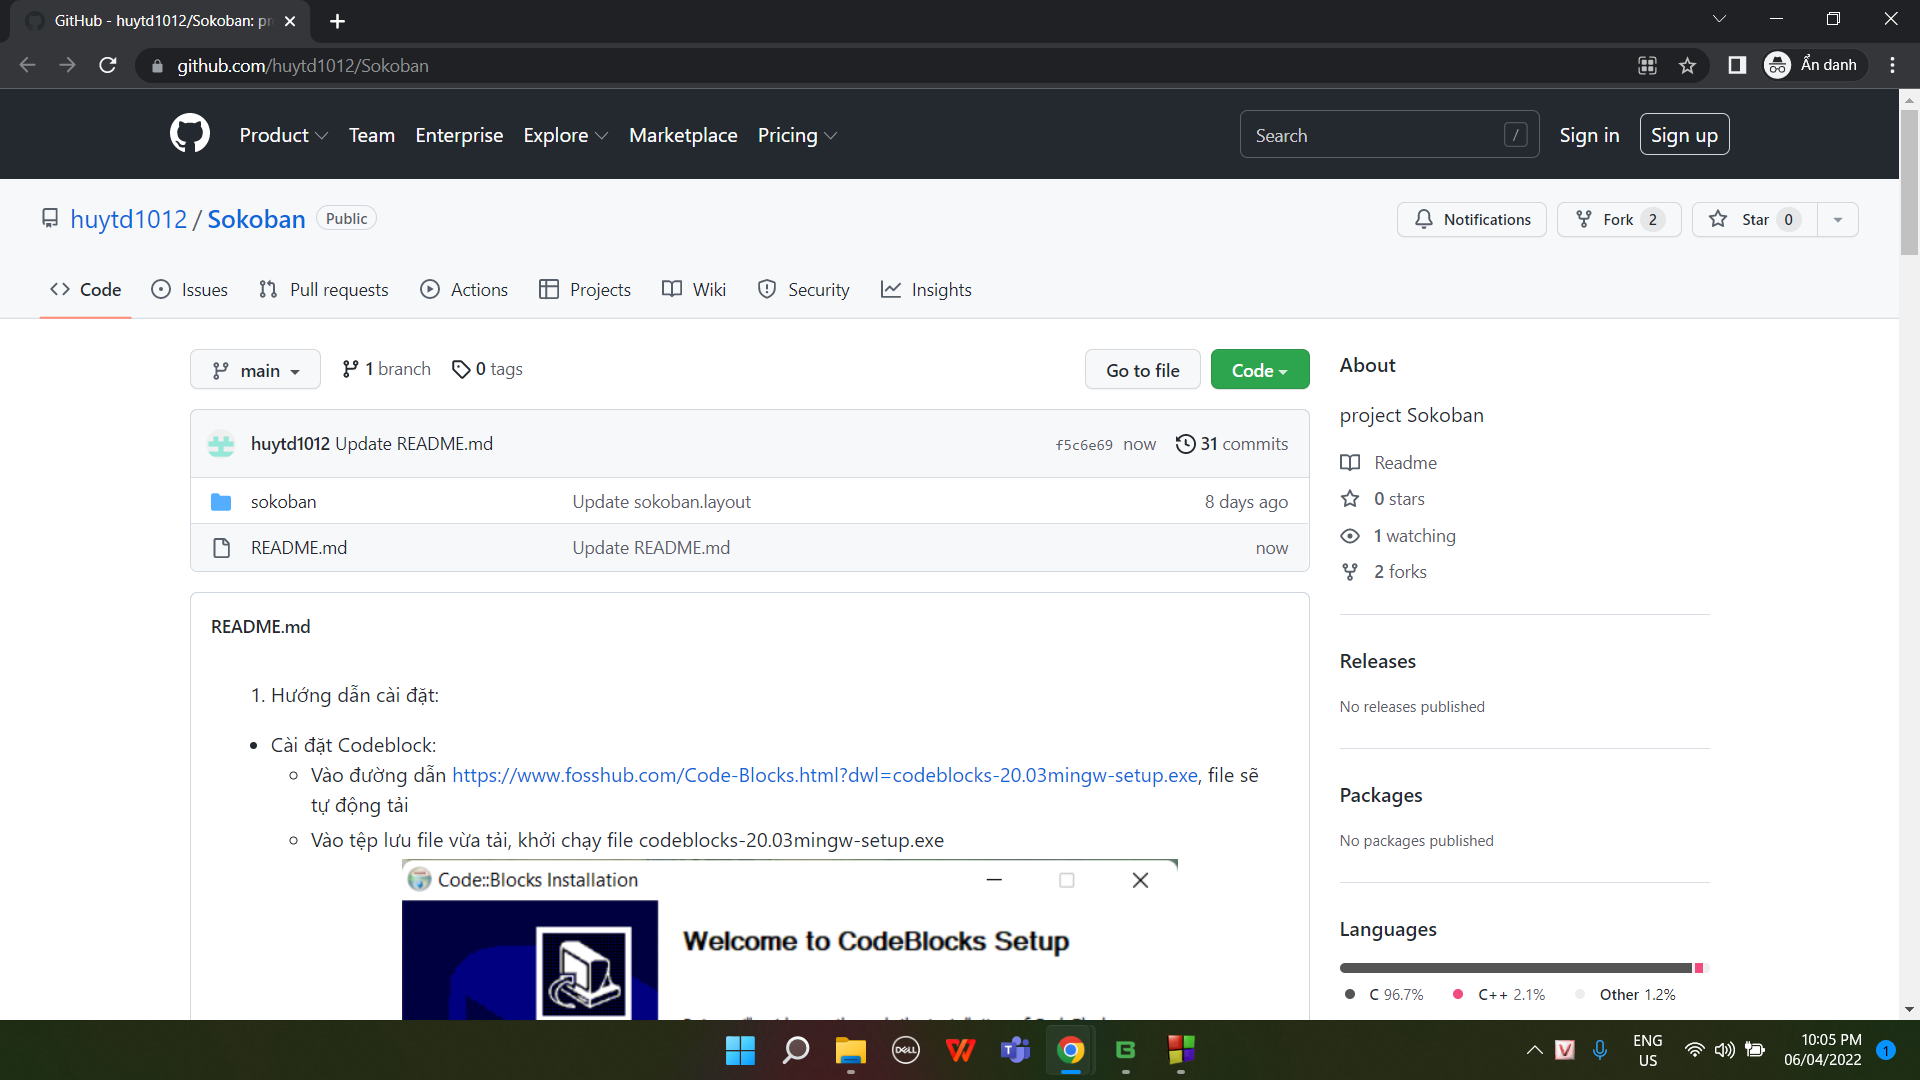Image resolution: width=1920 pixels, height=1080 pixels.
Task: Open Taskbar search magnifier
Action: (x=796, y=1050)
